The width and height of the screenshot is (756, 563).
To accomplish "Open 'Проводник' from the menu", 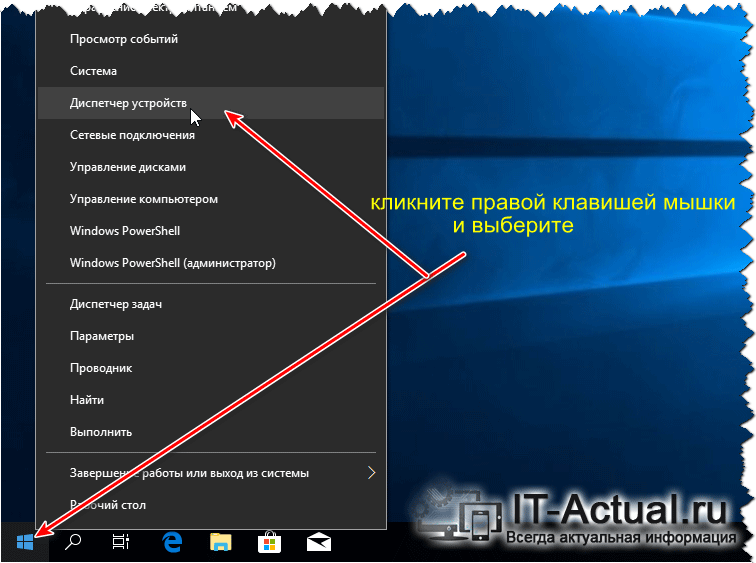I will [211, 368].
